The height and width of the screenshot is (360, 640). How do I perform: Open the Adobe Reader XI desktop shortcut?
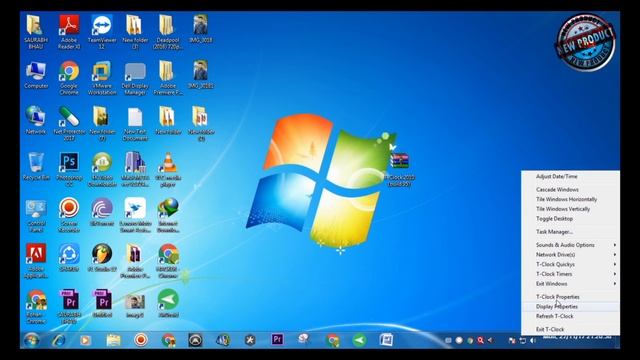click(69, 32)
